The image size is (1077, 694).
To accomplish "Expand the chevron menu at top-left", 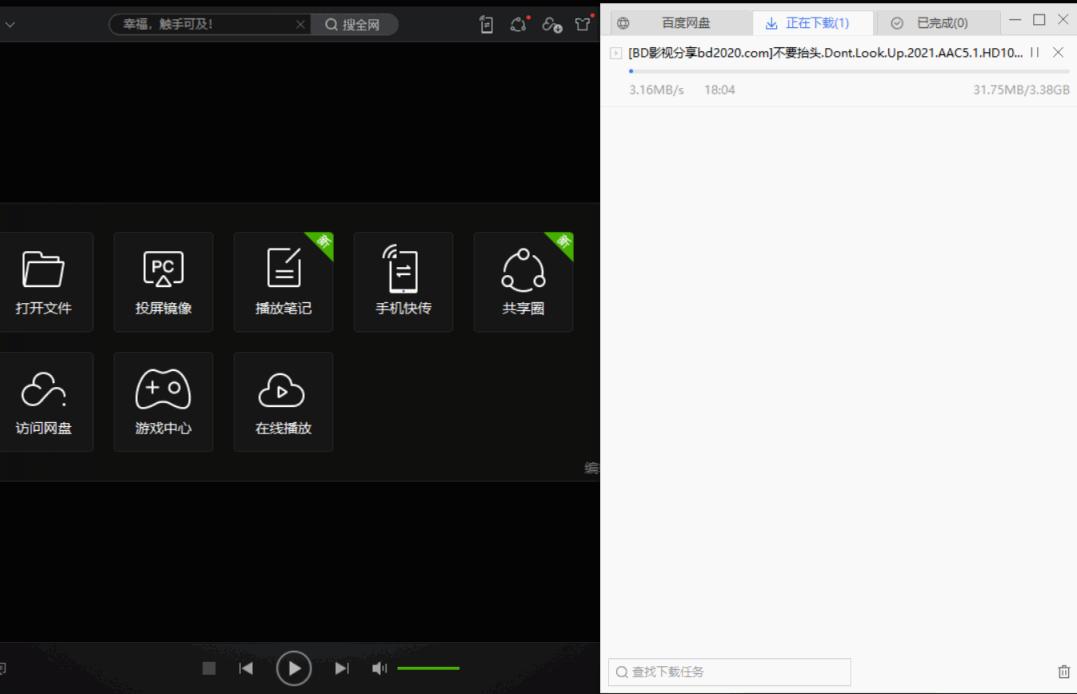I will coord(11,24).
